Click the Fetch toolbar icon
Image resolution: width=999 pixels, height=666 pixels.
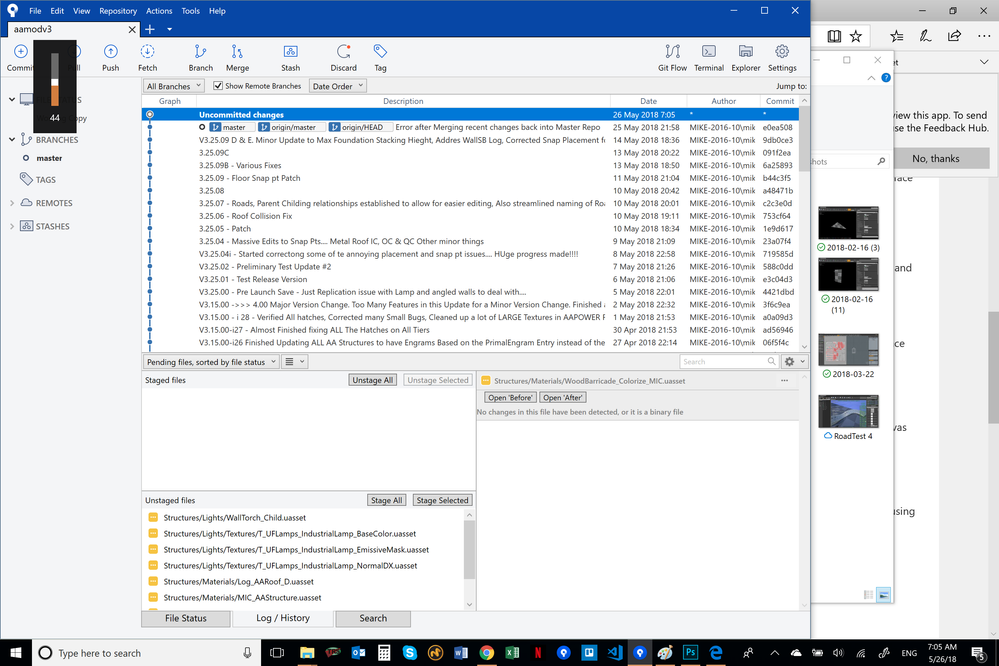(x=147, y=52)
